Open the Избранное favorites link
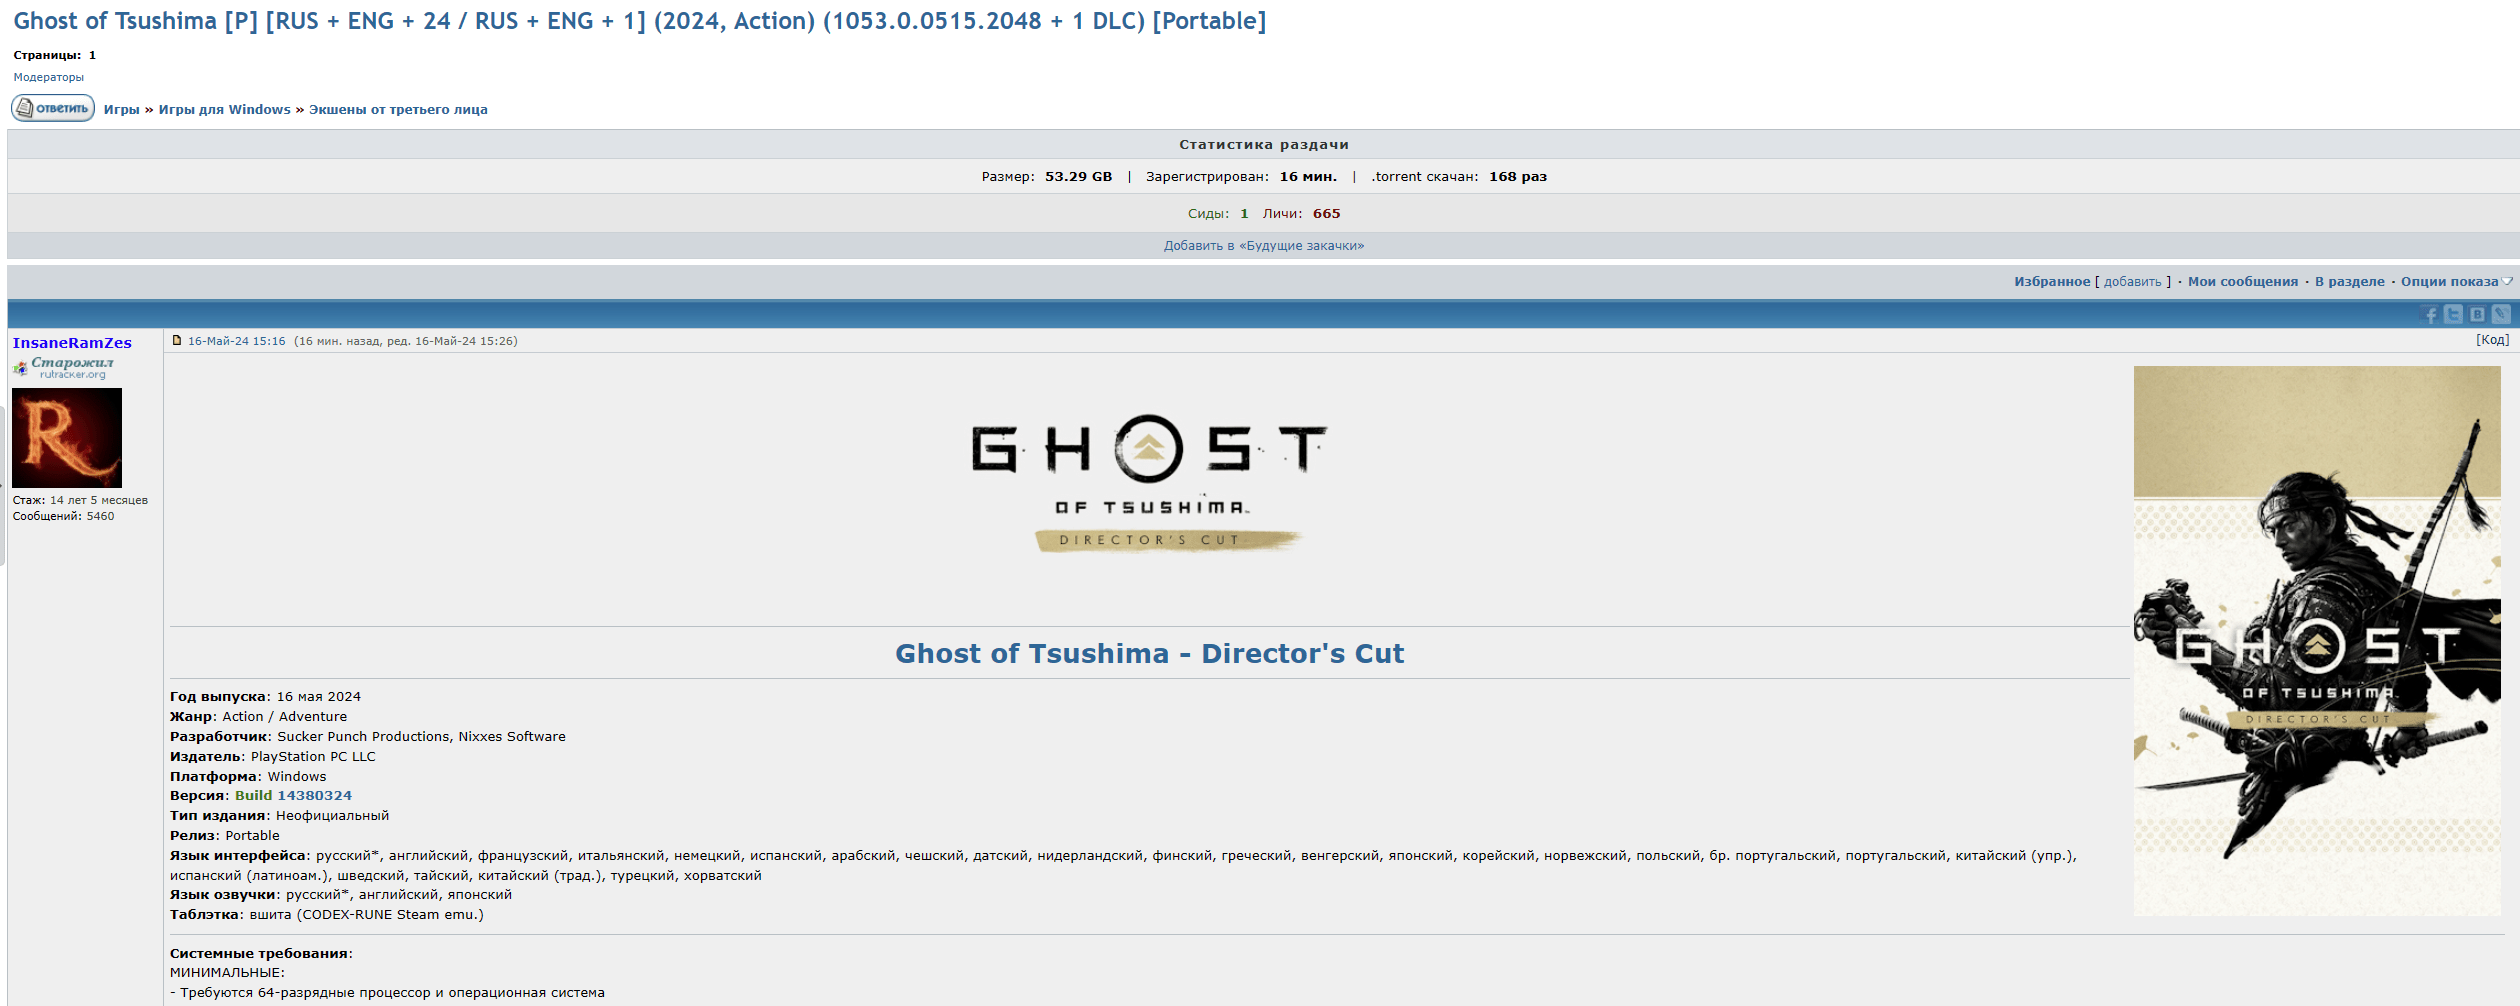This screenshot has width=2520, height=1006. (2052, 282)
